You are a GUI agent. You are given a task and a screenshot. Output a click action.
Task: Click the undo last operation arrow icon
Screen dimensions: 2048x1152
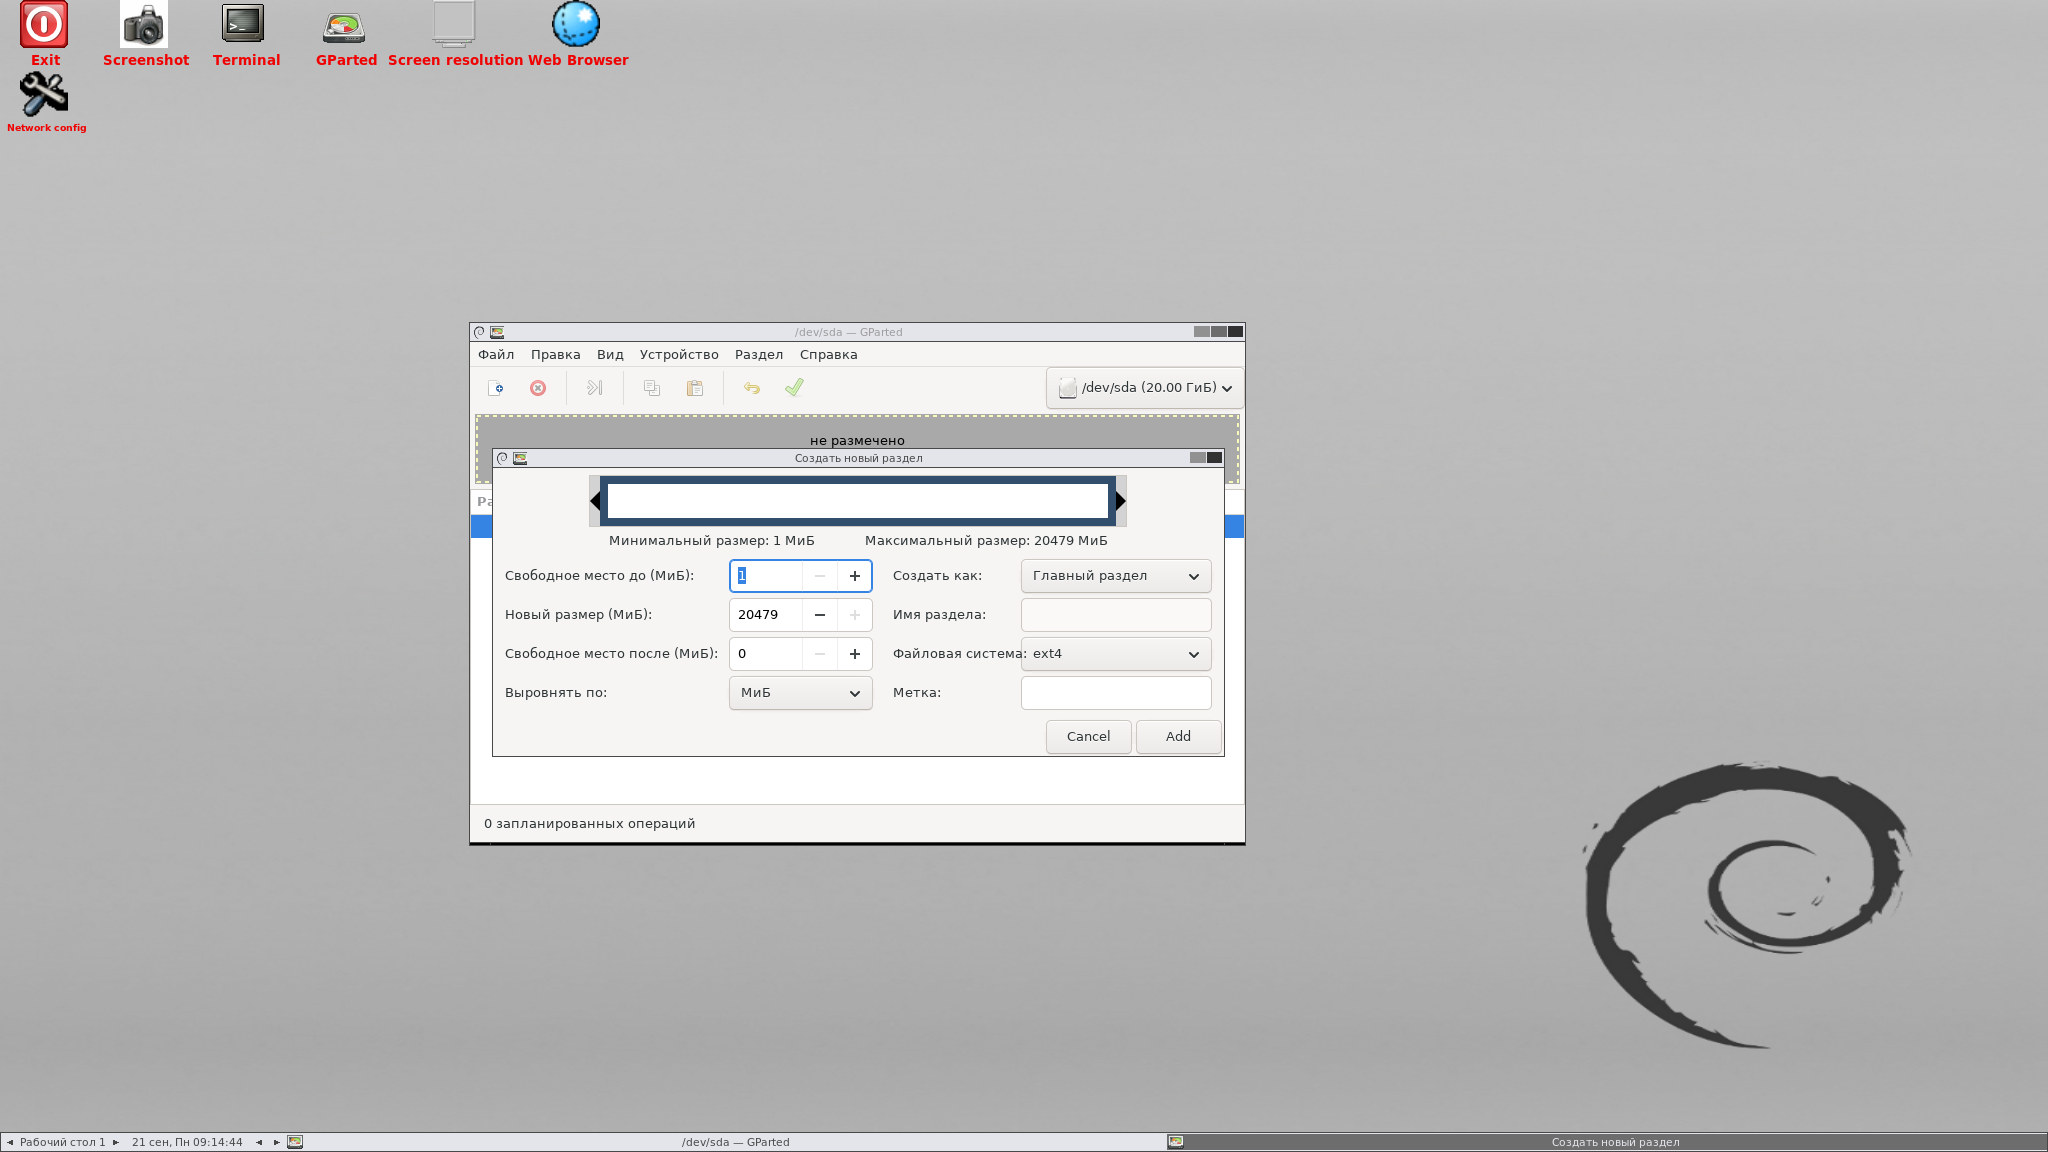752,388
